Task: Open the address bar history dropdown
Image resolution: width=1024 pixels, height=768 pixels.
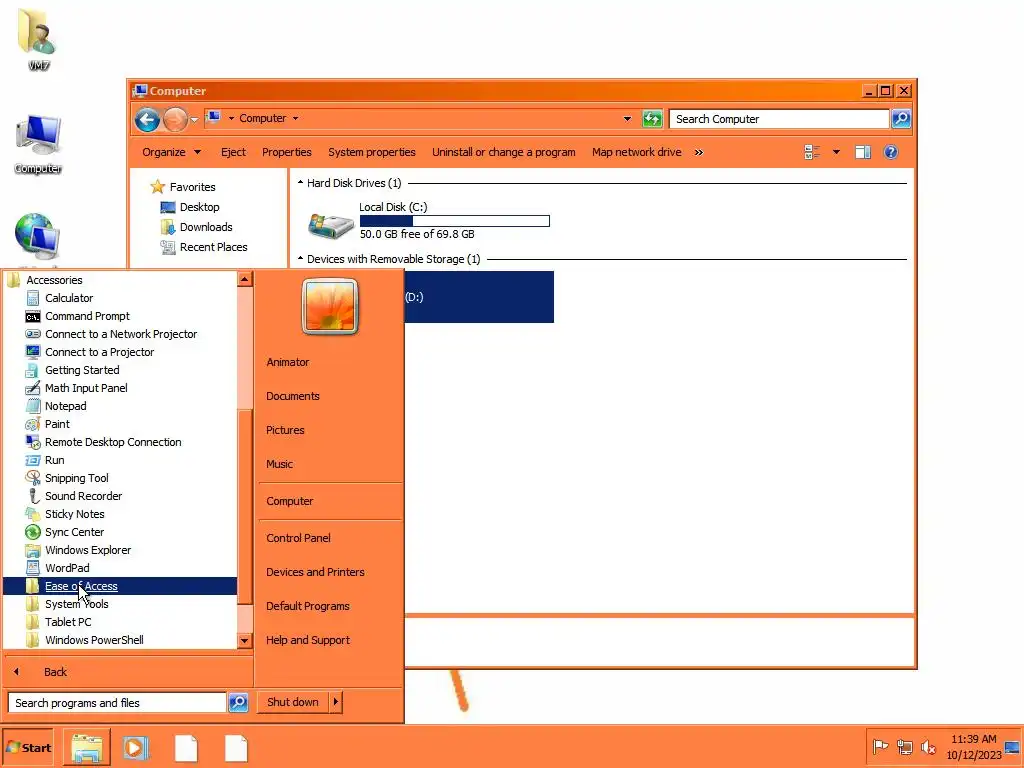Action: pyautogui.click(x=627, y=119)
